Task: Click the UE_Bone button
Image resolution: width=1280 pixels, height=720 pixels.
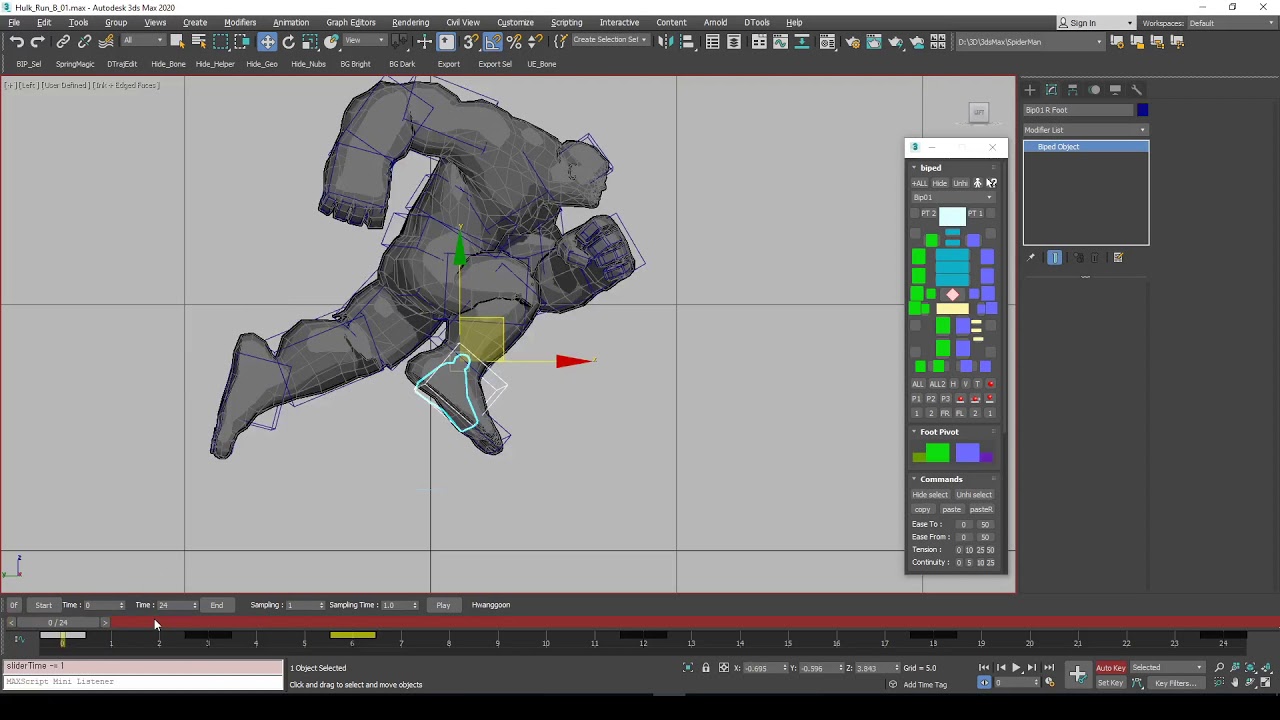Action: 541,64
